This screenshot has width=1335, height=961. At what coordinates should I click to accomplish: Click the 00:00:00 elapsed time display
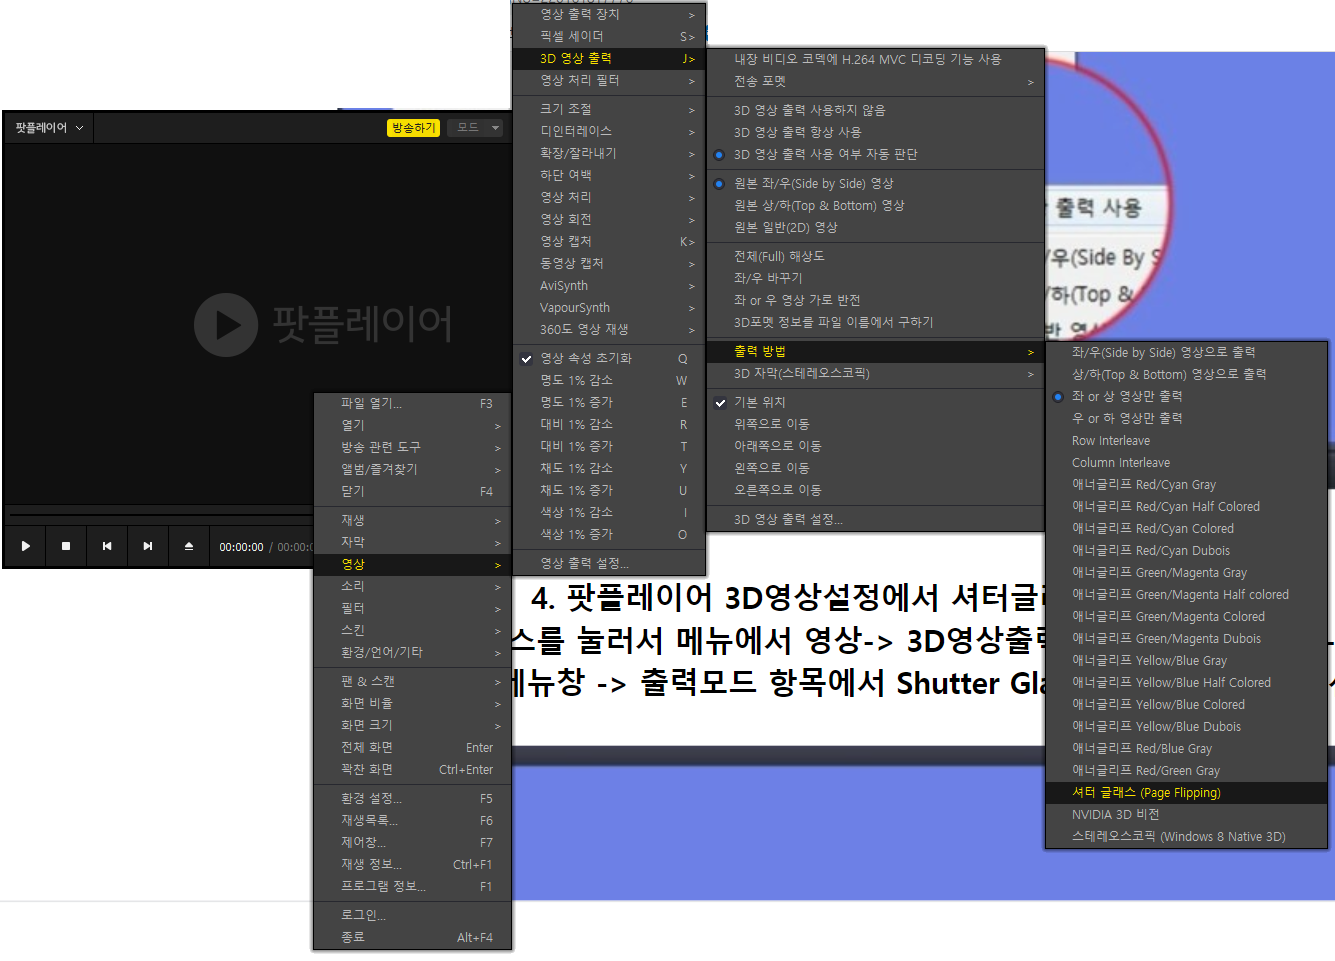pos(241,547)
